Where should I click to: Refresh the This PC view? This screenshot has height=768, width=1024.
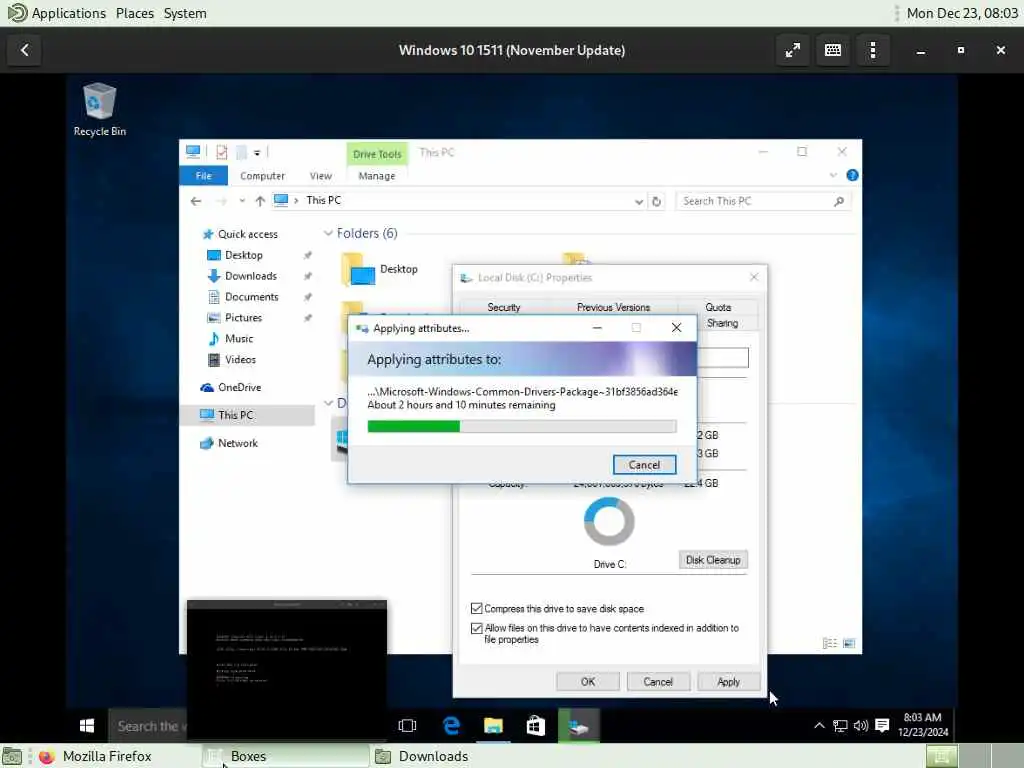point(656,202)
